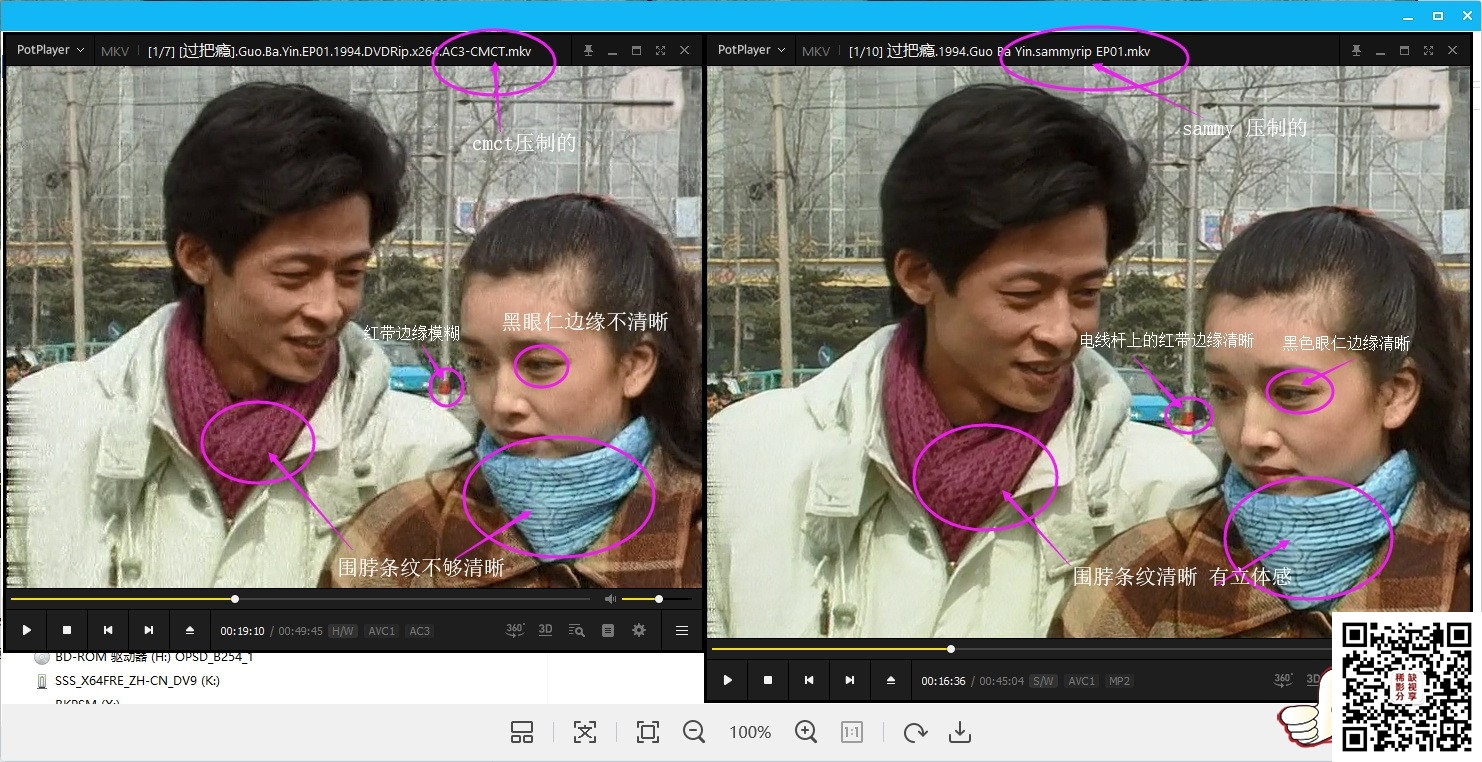The image size is (1482, 762).
Task: Toggle S/W decoding badge in right player
Action: tap(1043, 681)
